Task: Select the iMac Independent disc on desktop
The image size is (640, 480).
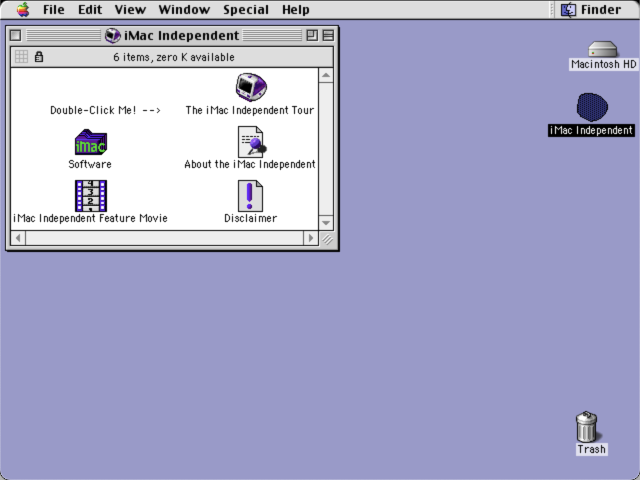Action: click(x=592, y=107)
